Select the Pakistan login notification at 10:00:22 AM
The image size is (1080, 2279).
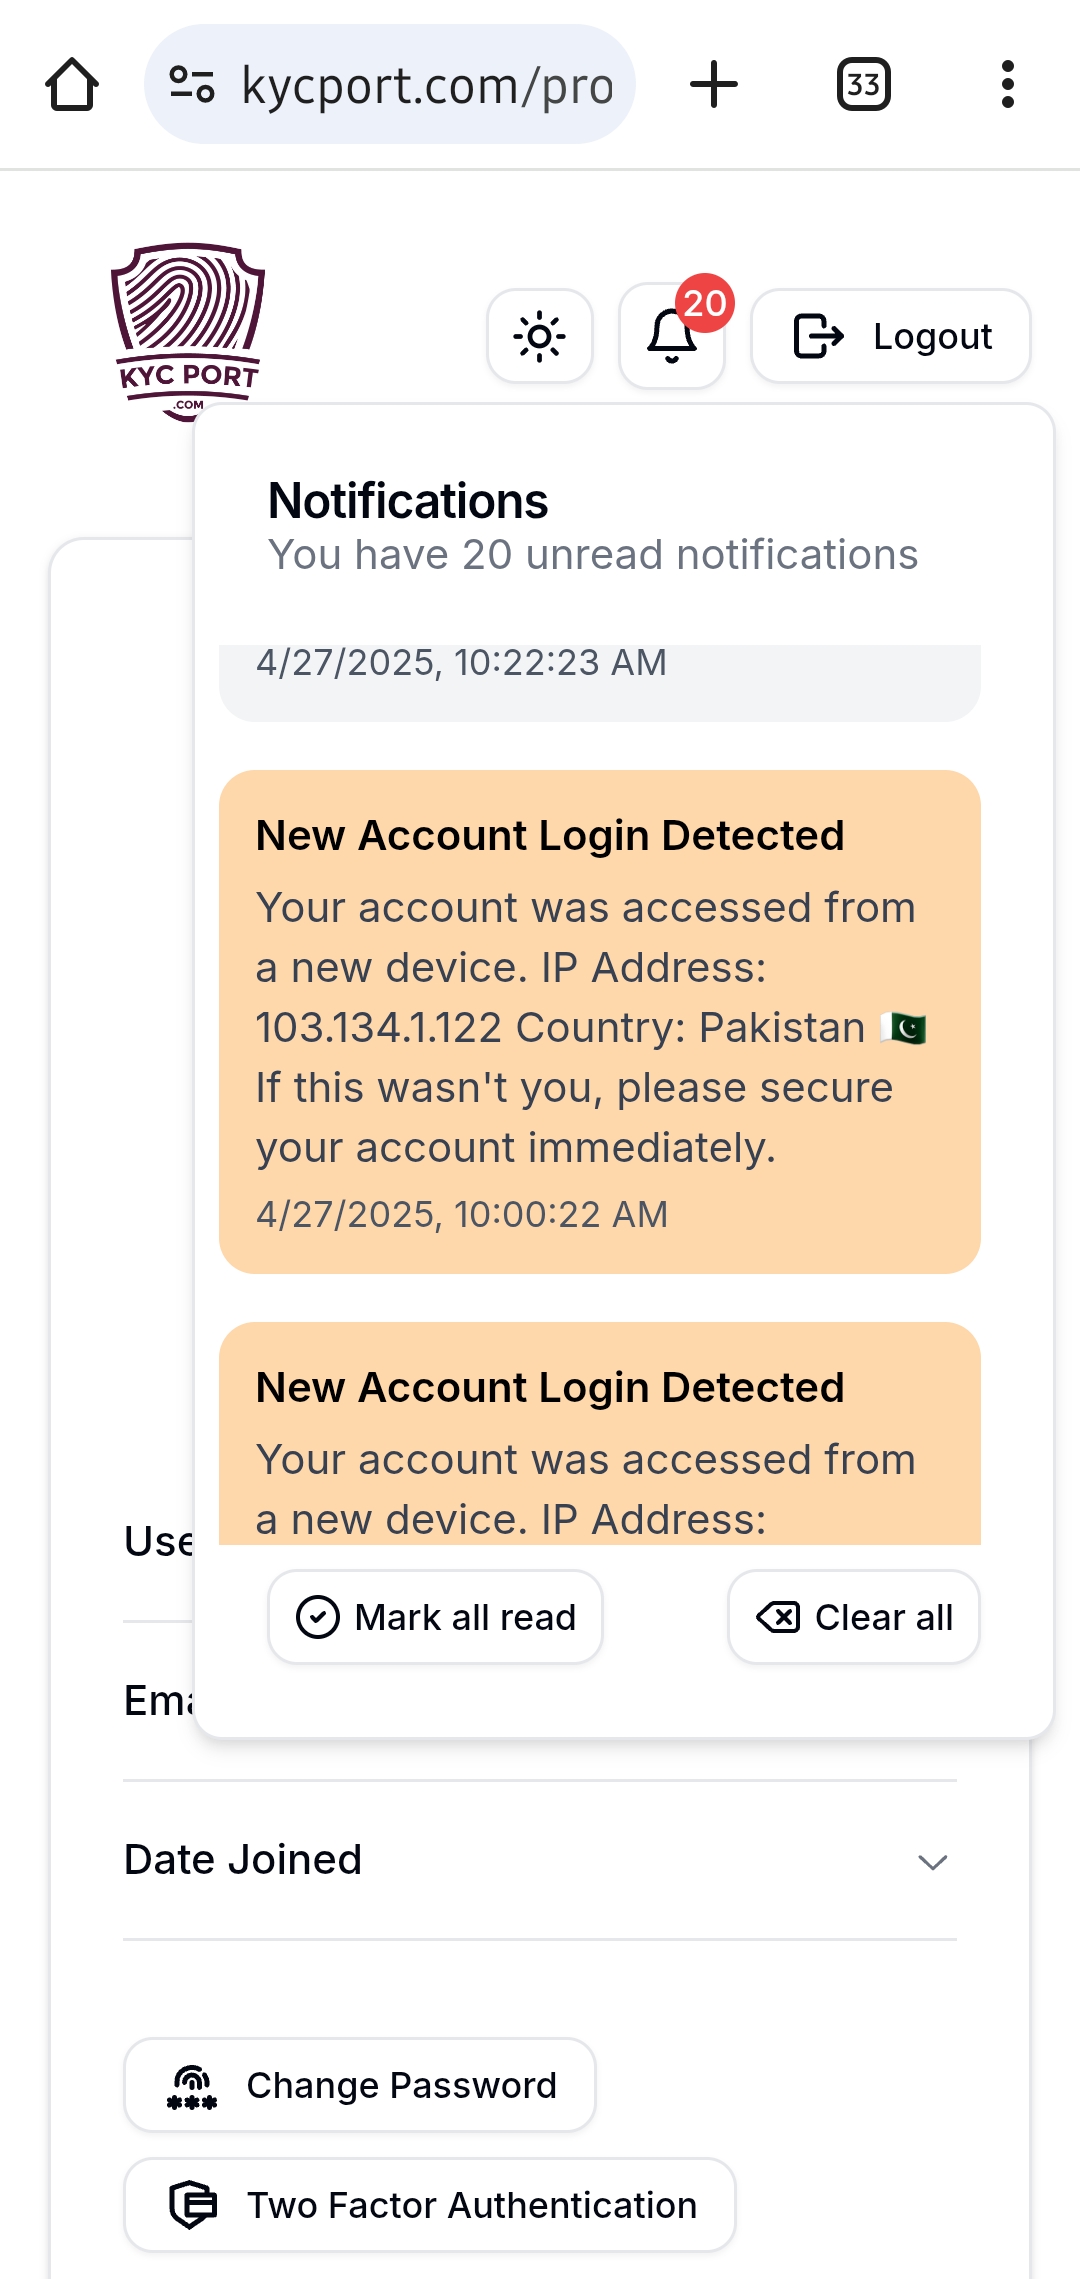[x=600, y=1021]
